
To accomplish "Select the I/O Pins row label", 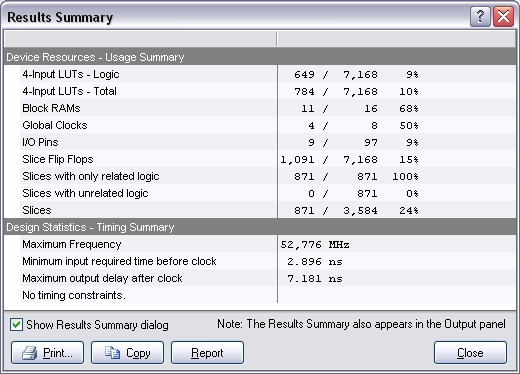I will click(x=40, y=142).
